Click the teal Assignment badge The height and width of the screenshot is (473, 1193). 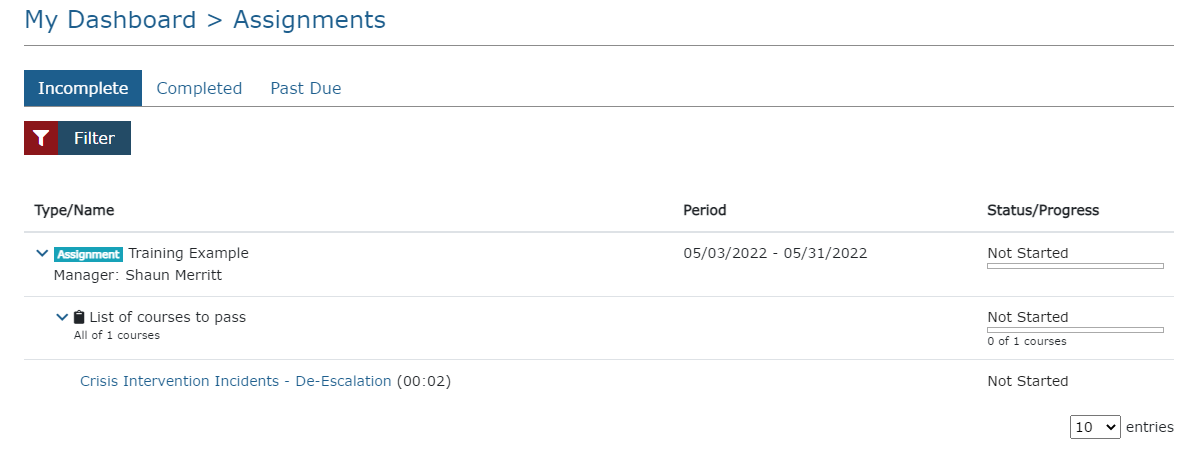tap(89, 254)
